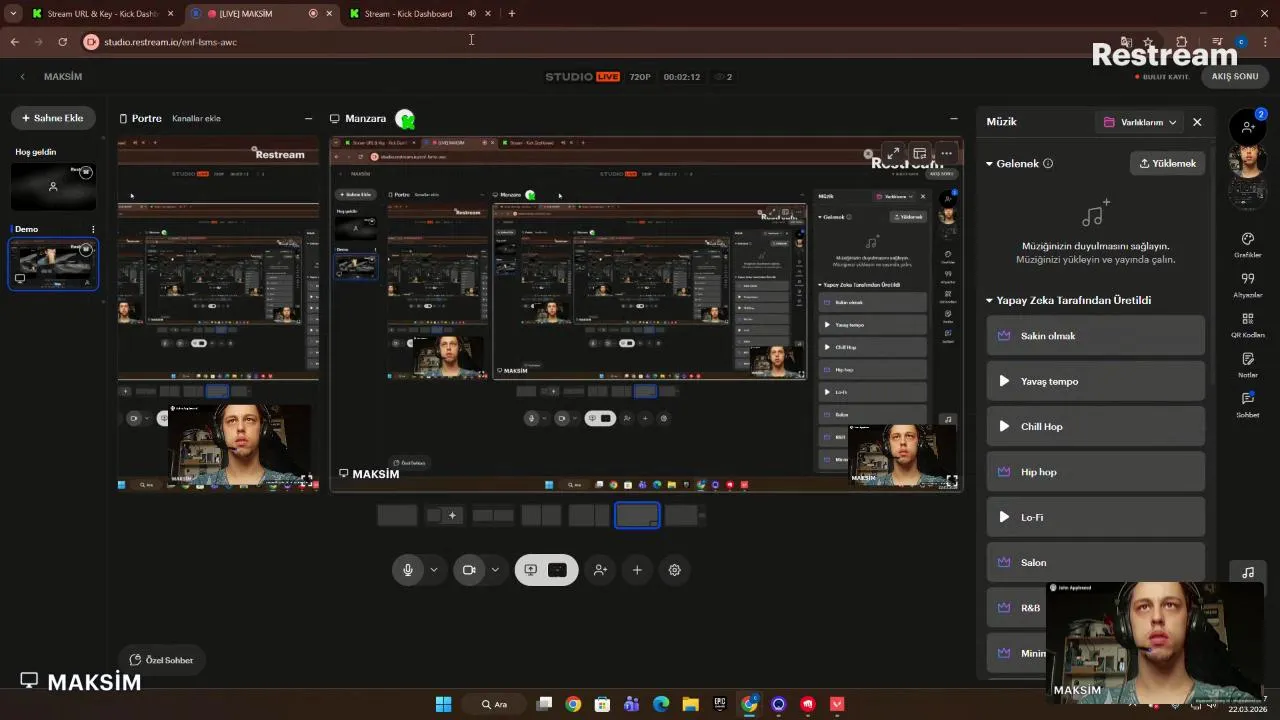Open Grafikler panel

(1247, 245)
